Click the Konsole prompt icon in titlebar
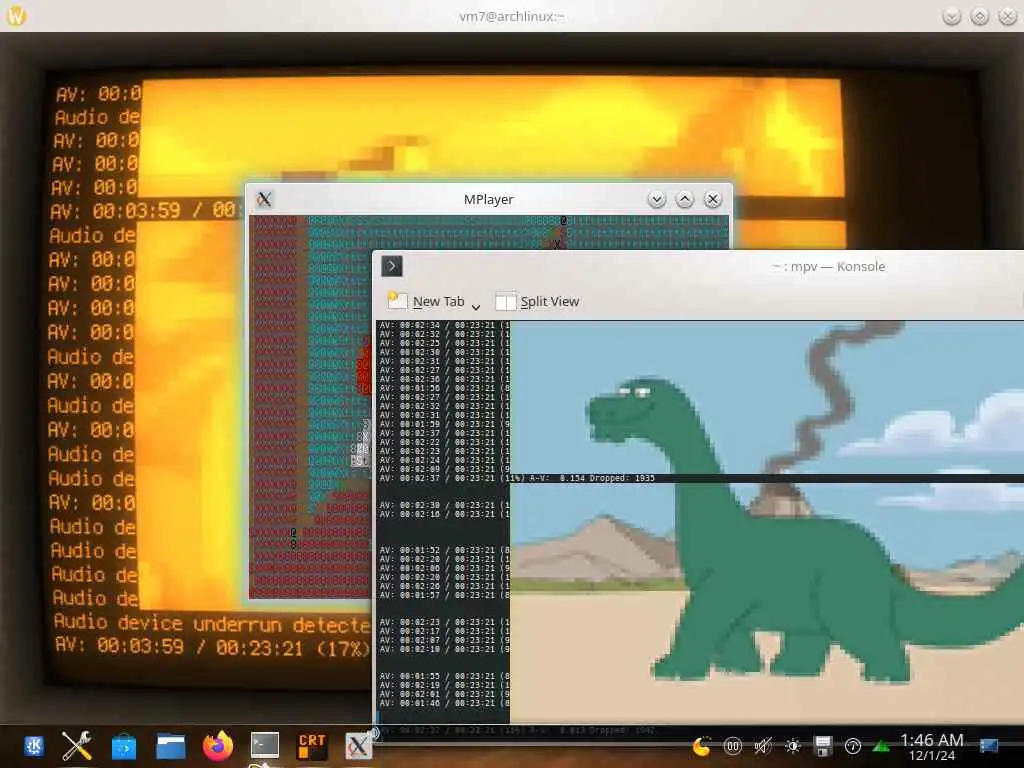Viewport: 1024px width, 768px height. (392, 266)
